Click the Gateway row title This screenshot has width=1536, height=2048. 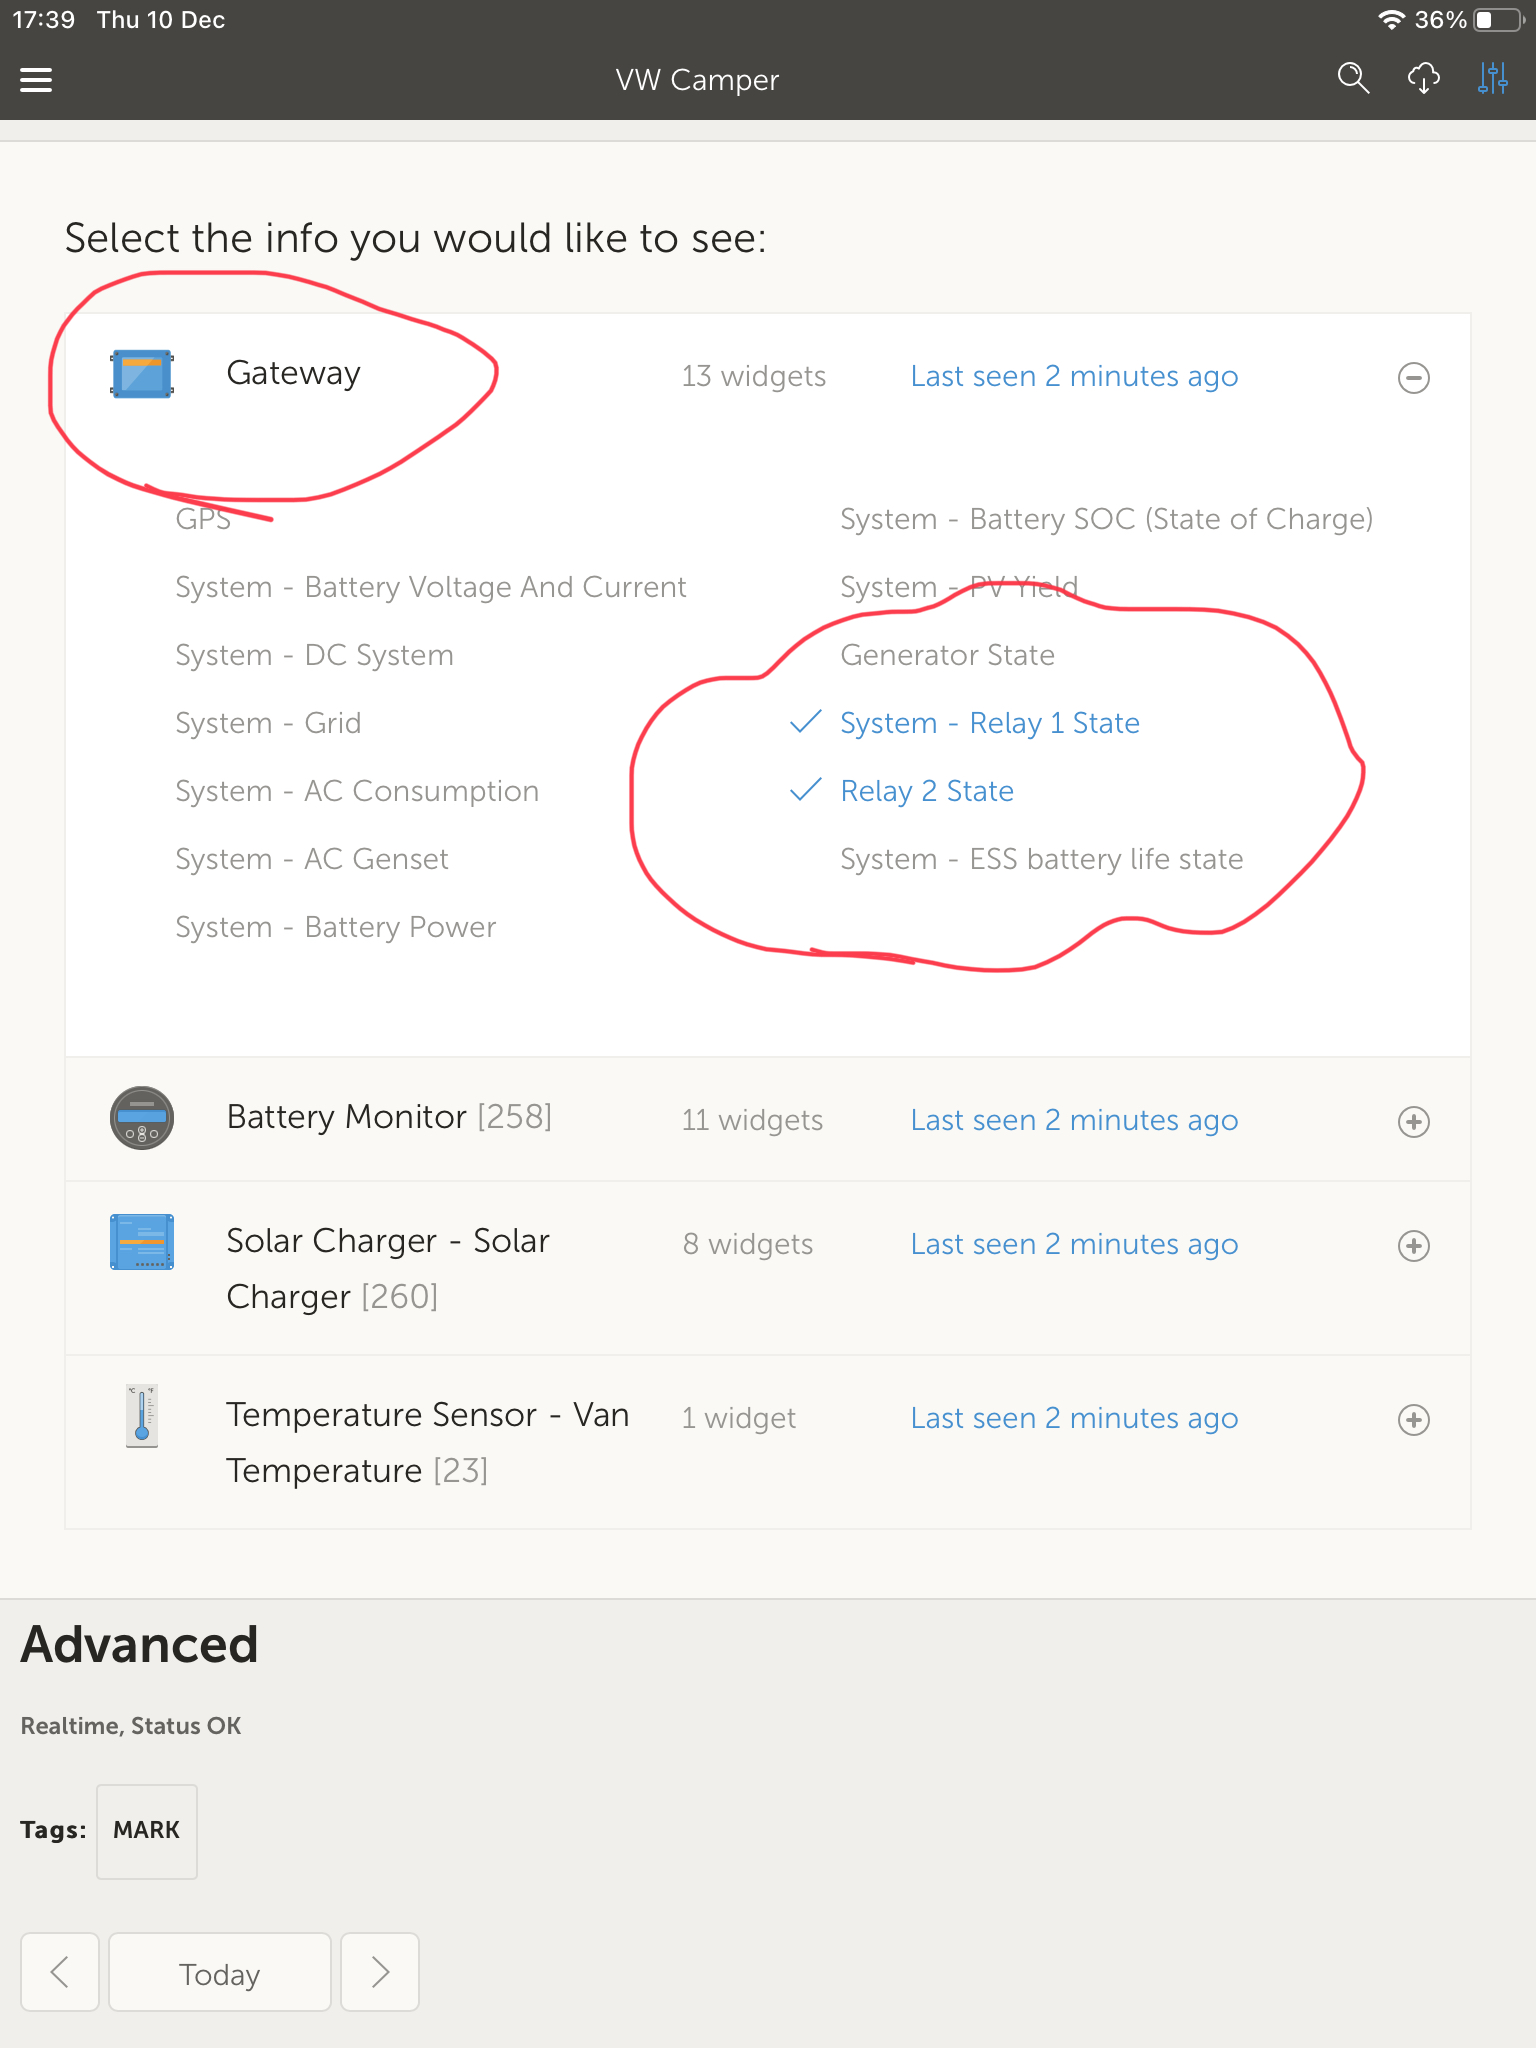point(293,373)
